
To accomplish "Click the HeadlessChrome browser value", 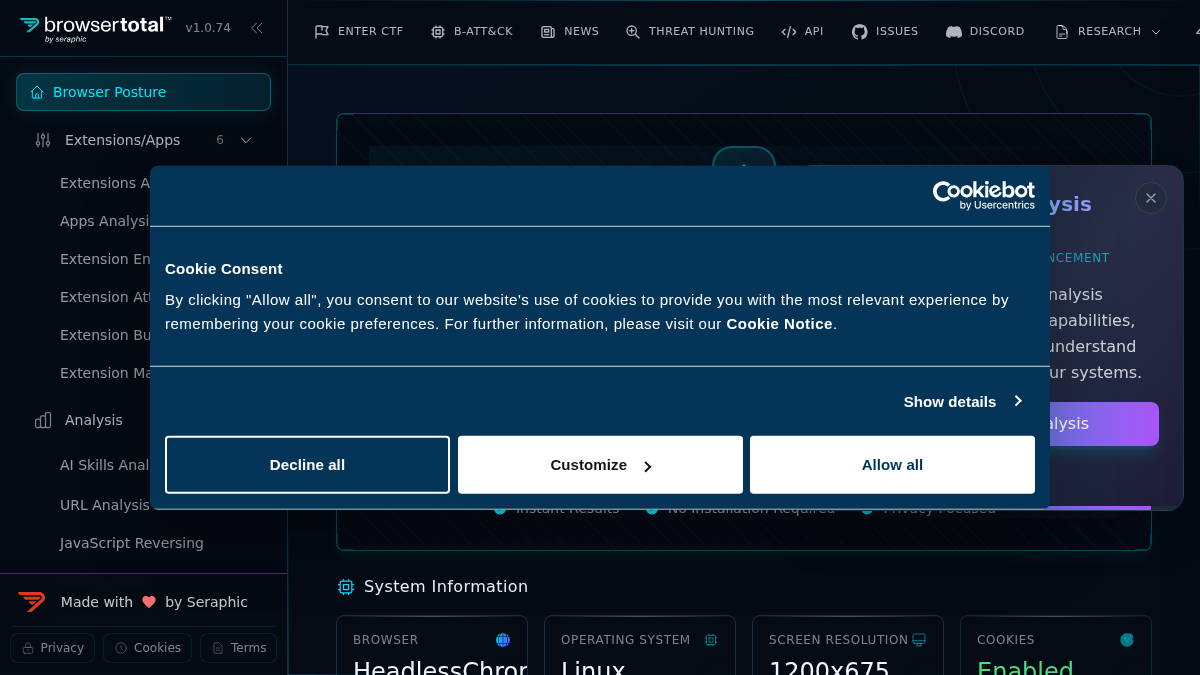I will click(x=440, y=668).
